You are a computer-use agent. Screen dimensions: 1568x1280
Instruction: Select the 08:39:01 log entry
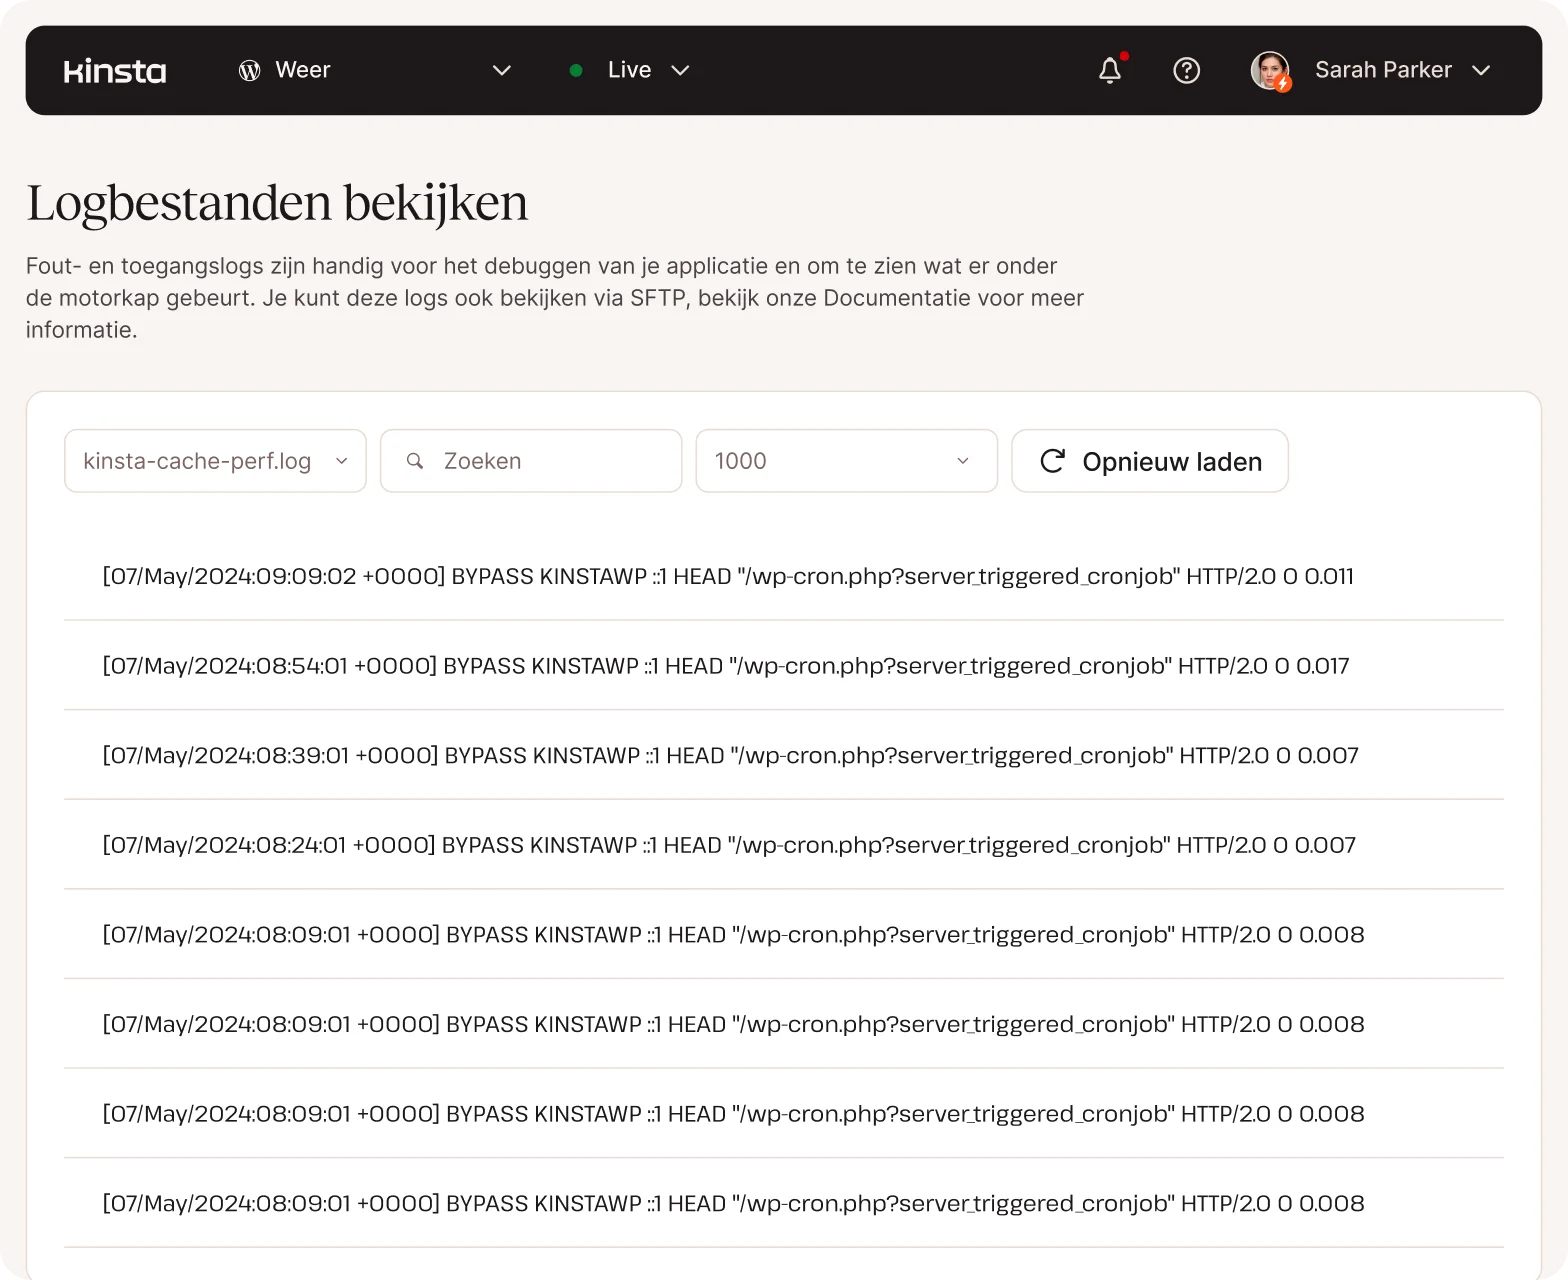click(730, 755)
